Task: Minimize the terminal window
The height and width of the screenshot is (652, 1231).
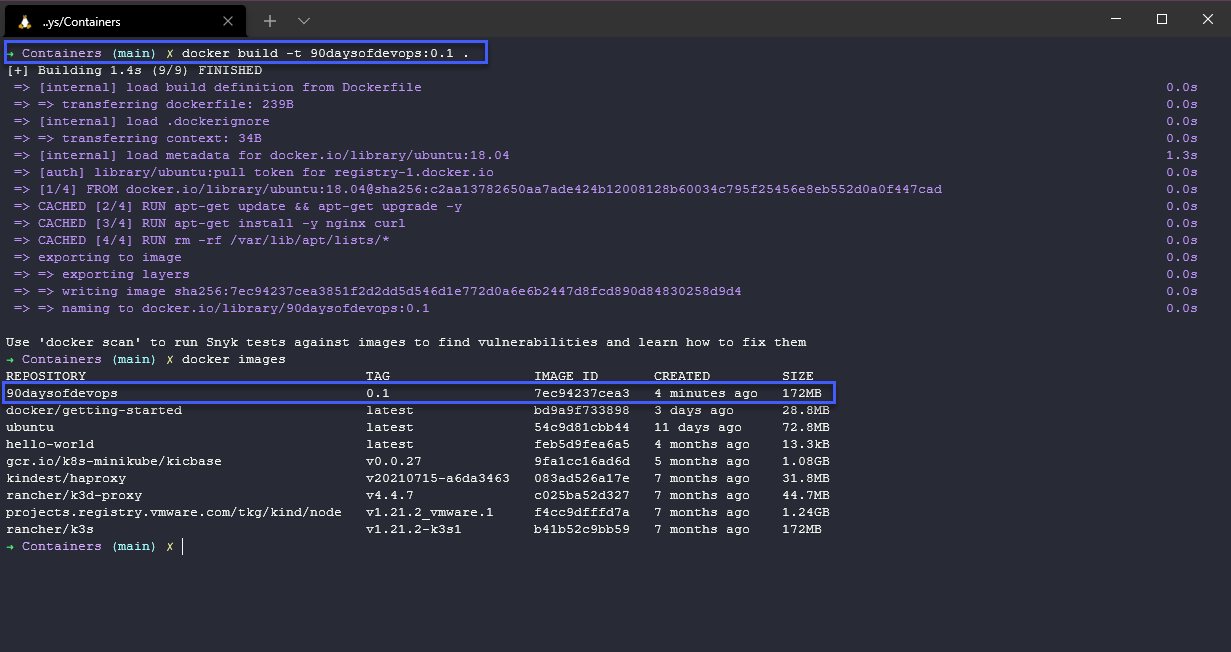Action: [x=1115, y=19]
